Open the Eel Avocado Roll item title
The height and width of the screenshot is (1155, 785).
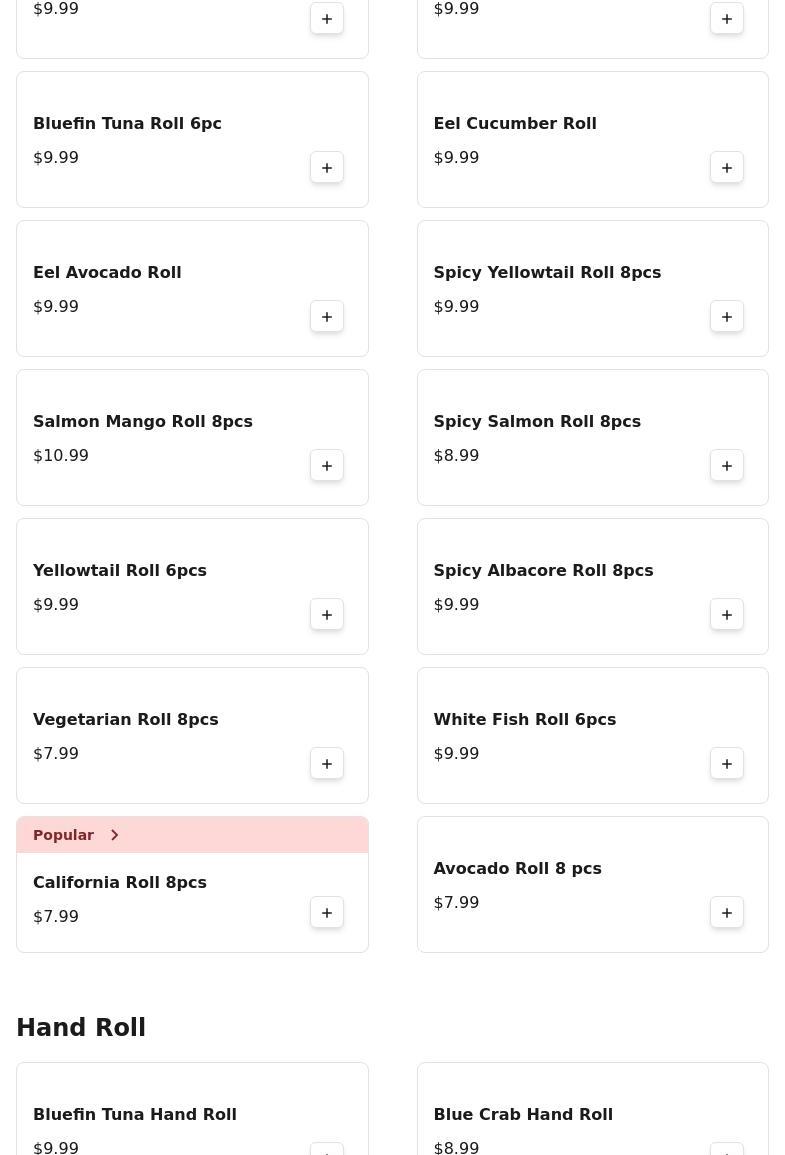[x=107, y=272]
